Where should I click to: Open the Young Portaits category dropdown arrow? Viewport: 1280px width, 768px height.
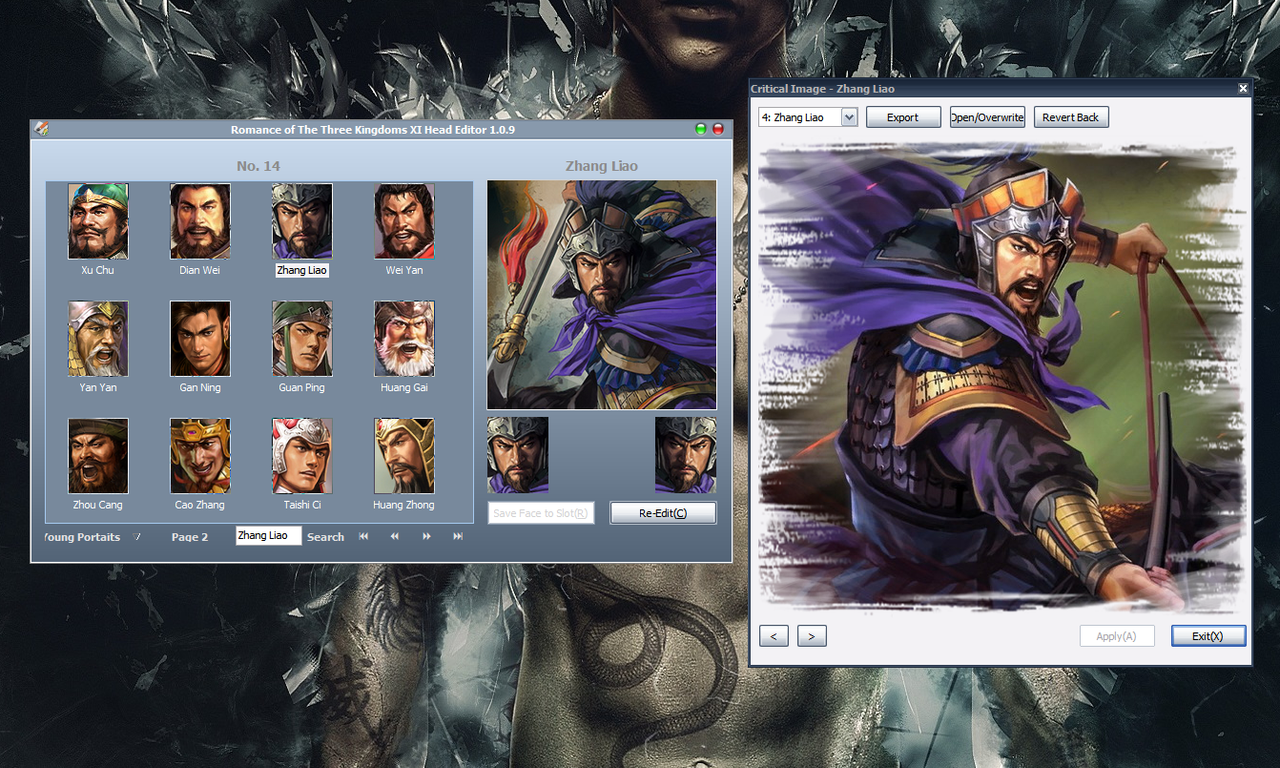(x=138, y=537)
